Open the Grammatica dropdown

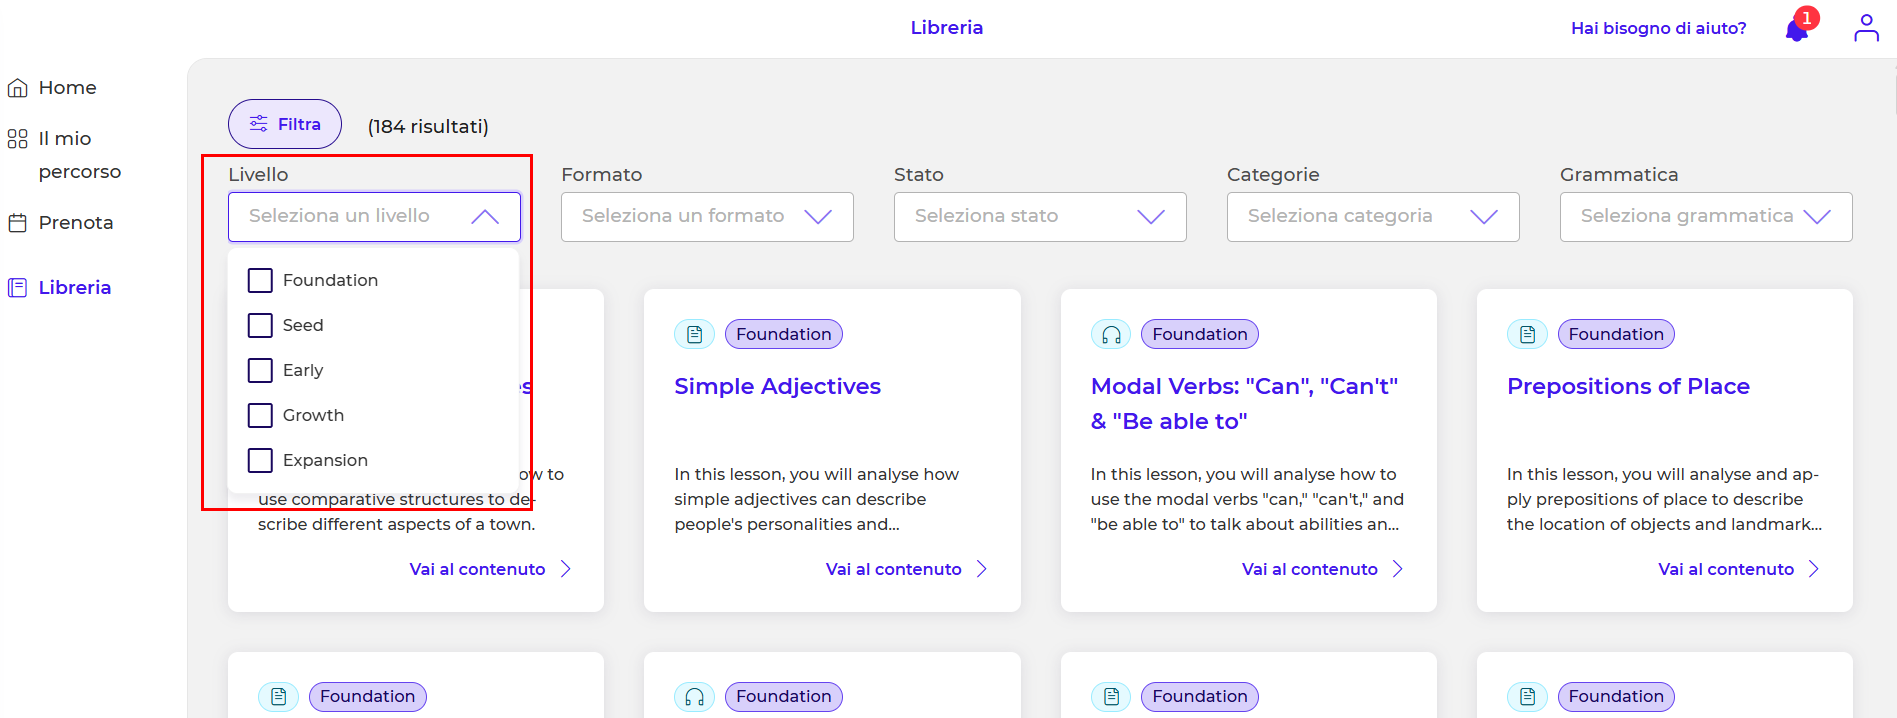tap(1705, 217)
